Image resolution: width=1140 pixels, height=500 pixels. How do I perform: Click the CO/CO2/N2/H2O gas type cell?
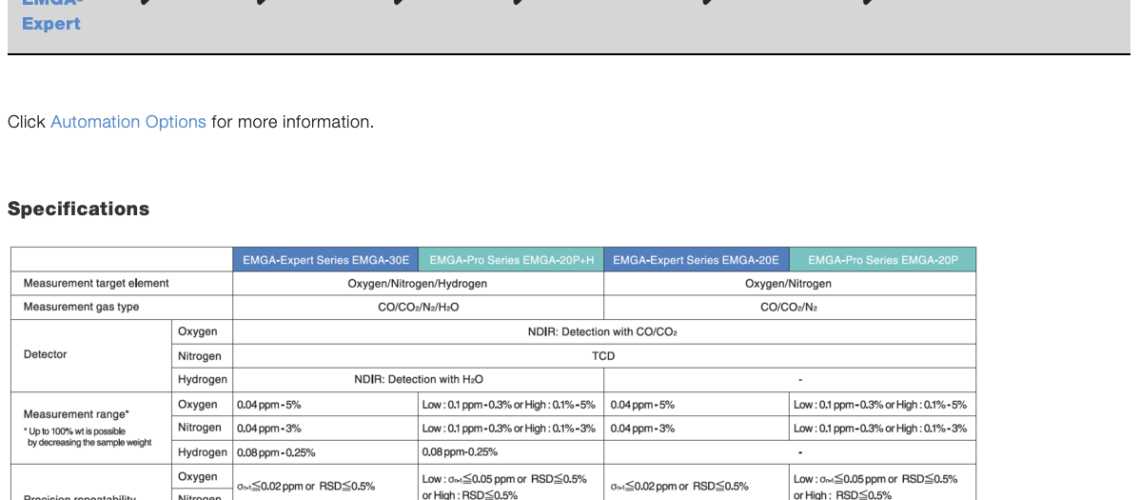pos(418,307)
